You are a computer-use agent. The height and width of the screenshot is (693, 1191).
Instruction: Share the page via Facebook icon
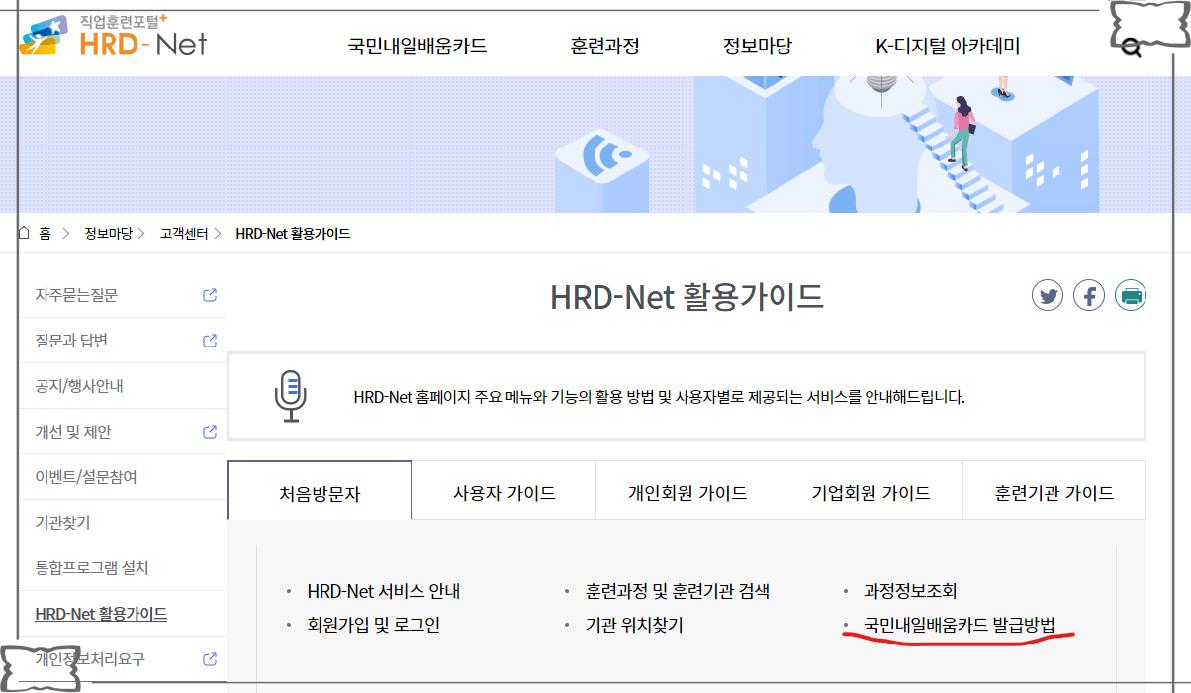pyautogui.click(x=1088, y=294)
